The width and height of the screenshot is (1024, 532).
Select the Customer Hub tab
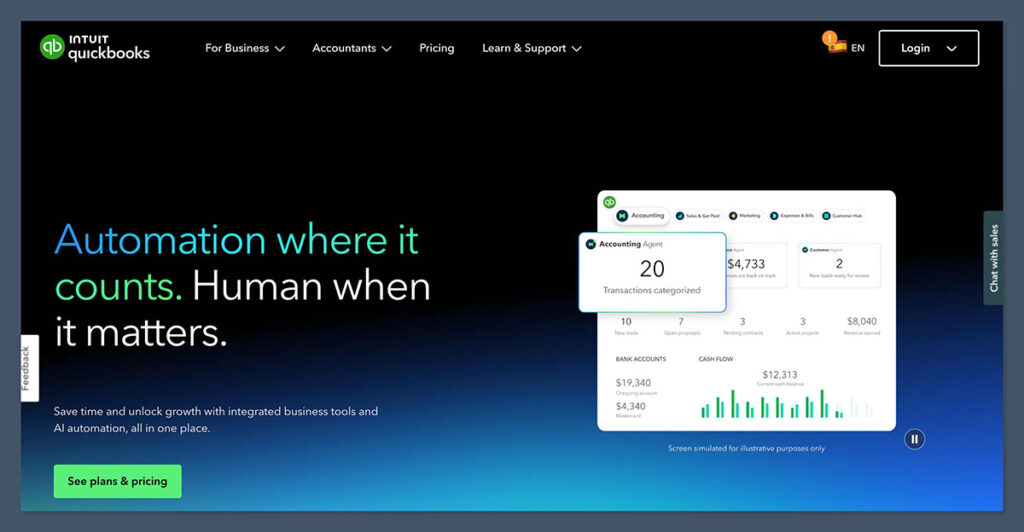pyautogui.click(x=842, y=216)
